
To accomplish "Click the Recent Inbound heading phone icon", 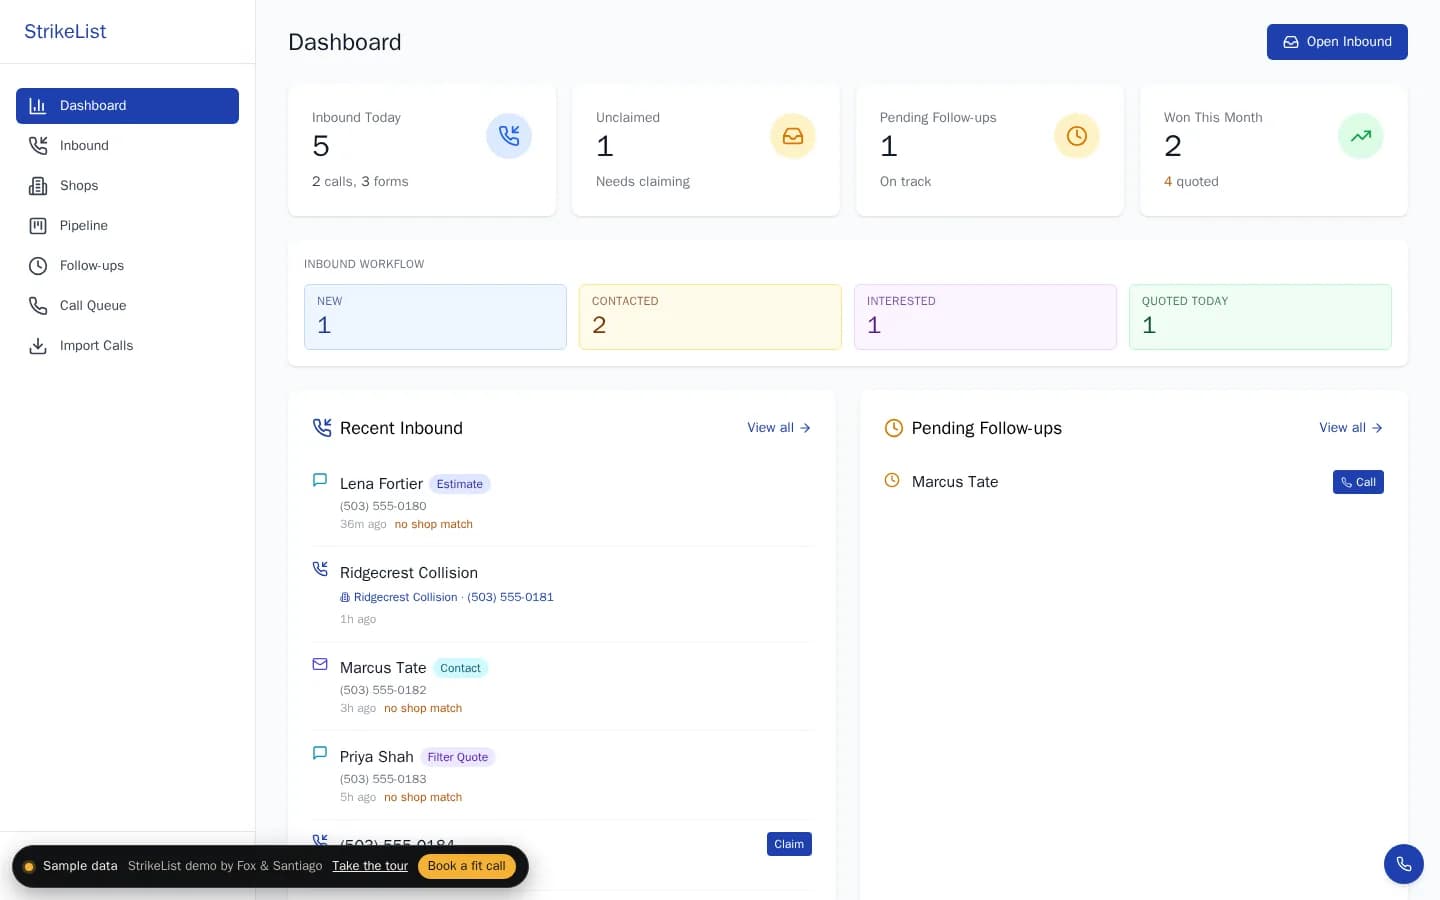I will click(x=322, y=428).
